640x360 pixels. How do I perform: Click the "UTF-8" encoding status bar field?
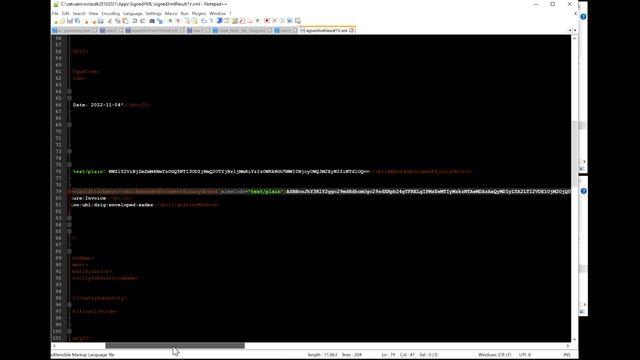[524, 355]
